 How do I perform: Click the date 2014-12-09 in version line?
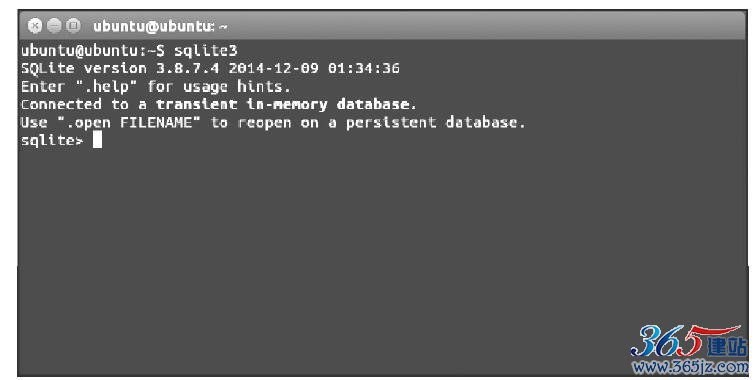click(273, 68)
